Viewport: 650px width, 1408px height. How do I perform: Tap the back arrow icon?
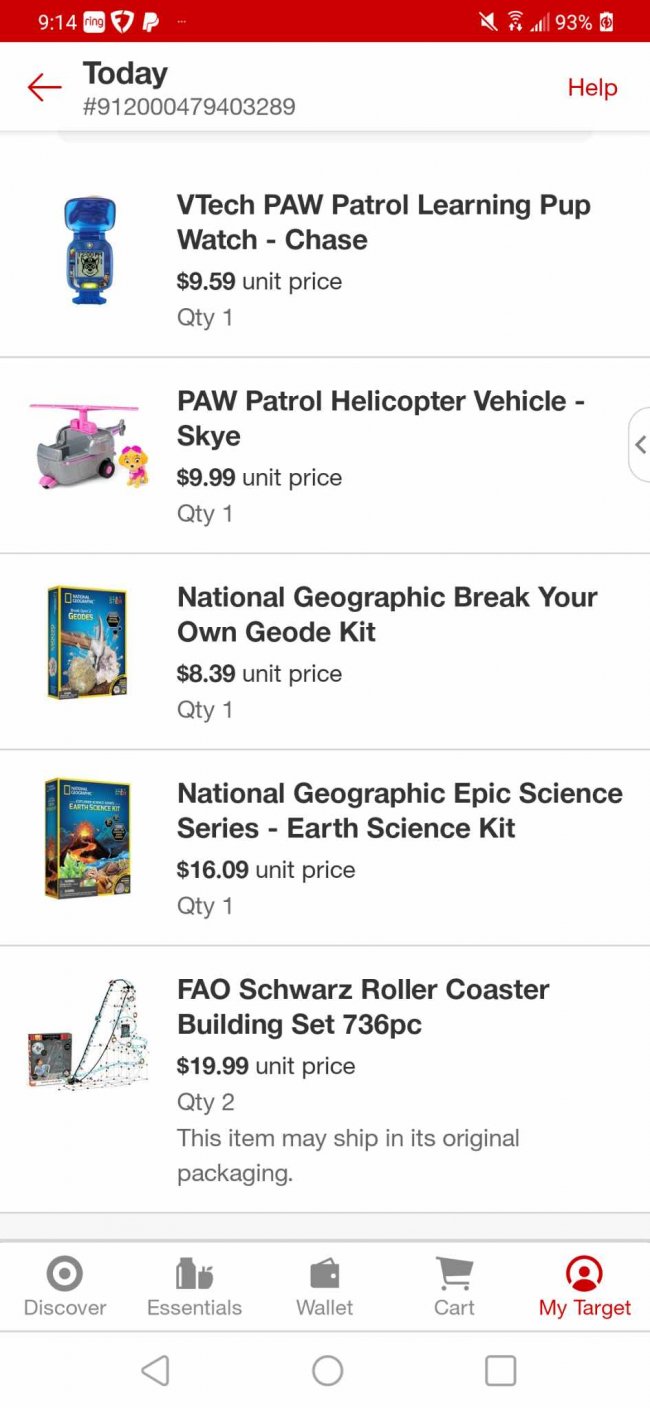[x=44, y=88]
